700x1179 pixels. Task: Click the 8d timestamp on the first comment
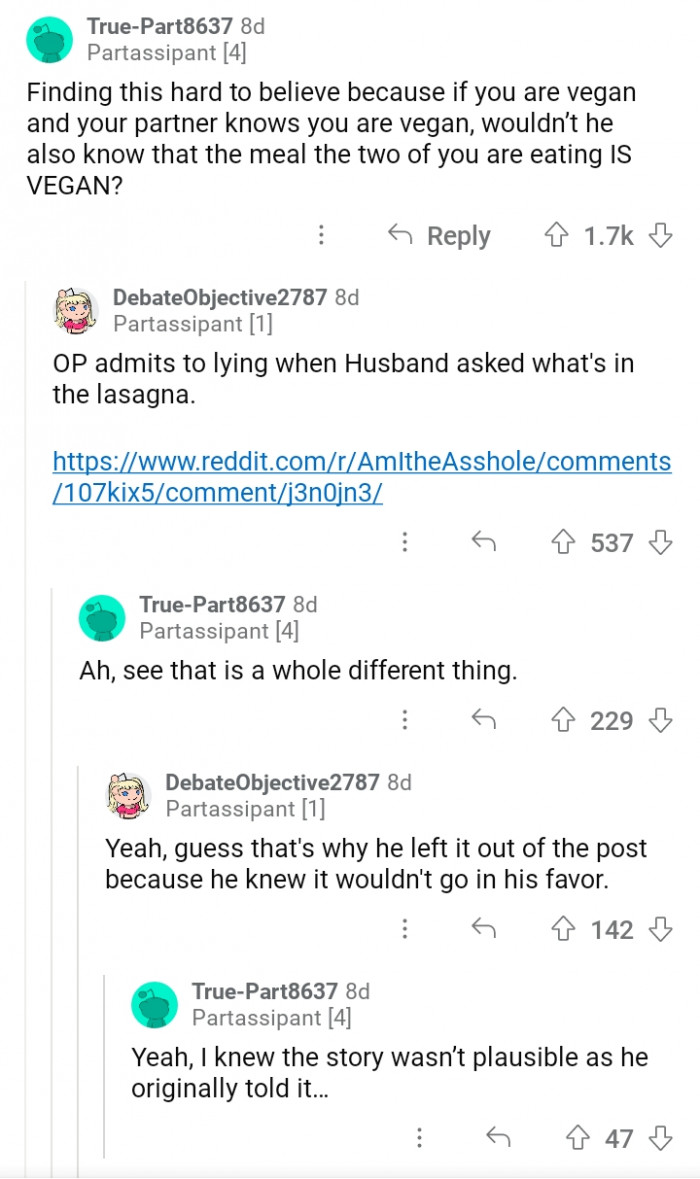tap(258, 29)
